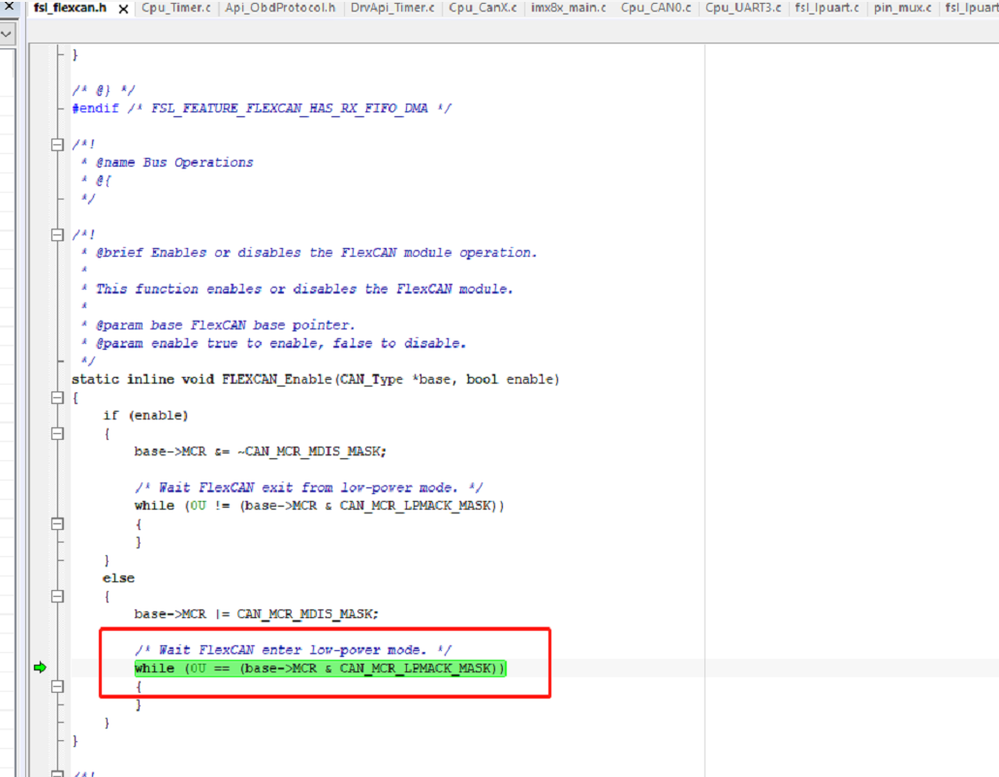The width and height of the screenshot is (999, 777).
Task: Click the 'Wait FlexCAN enter low-power mode' comment
Action: pos(293,650)
